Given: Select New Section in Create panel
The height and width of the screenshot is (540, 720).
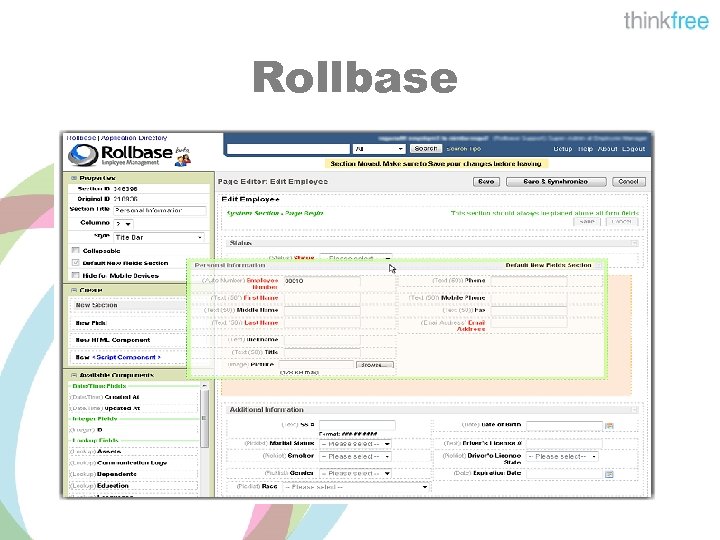Looking at the screenshot, I should tap(128, 305).
